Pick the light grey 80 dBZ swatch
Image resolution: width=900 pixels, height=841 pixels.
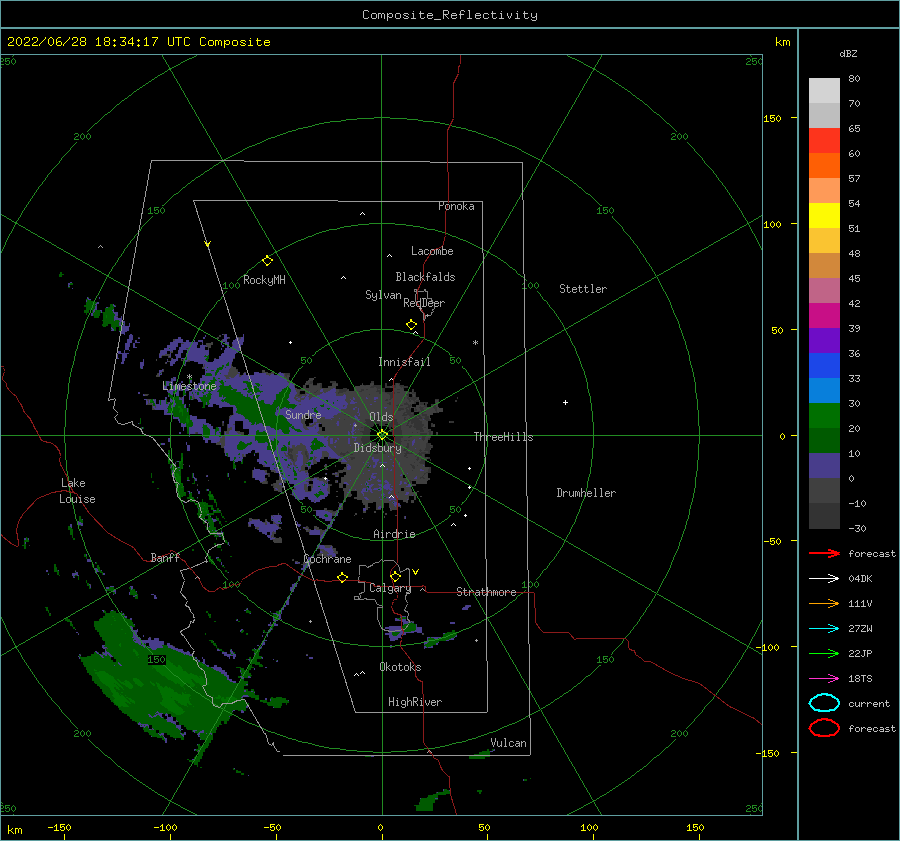coord(824,91)
